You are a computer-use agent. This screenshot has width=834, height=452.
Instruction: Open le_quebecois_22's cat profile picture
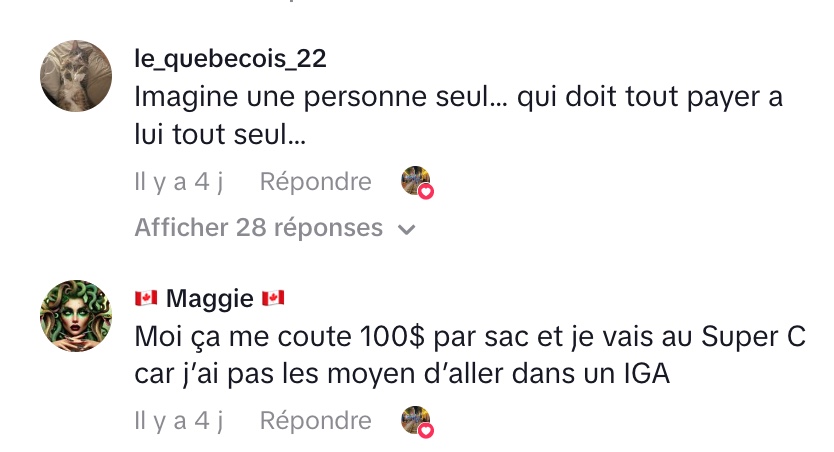click(76, 76)
